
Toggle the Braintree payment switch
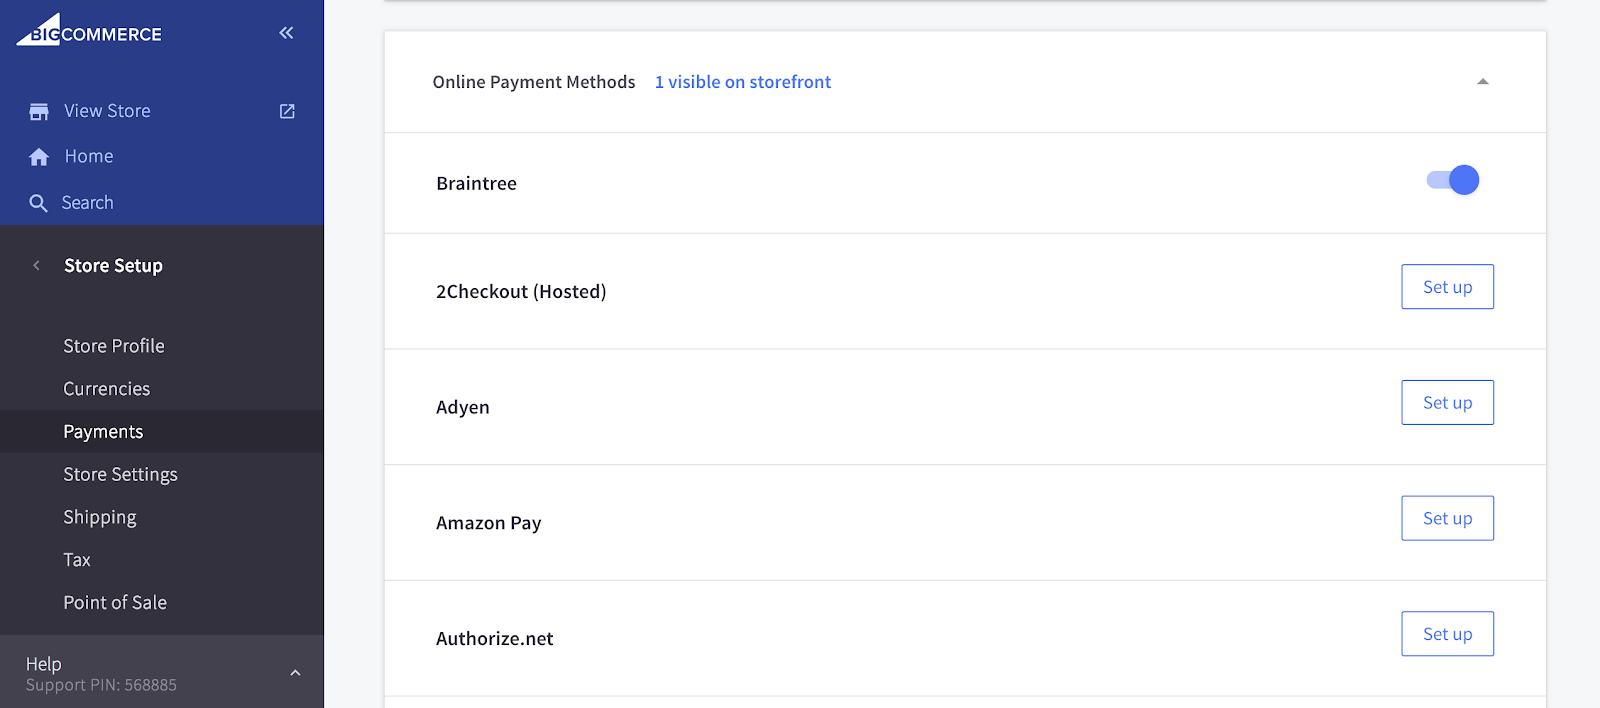click(1453, 180)
